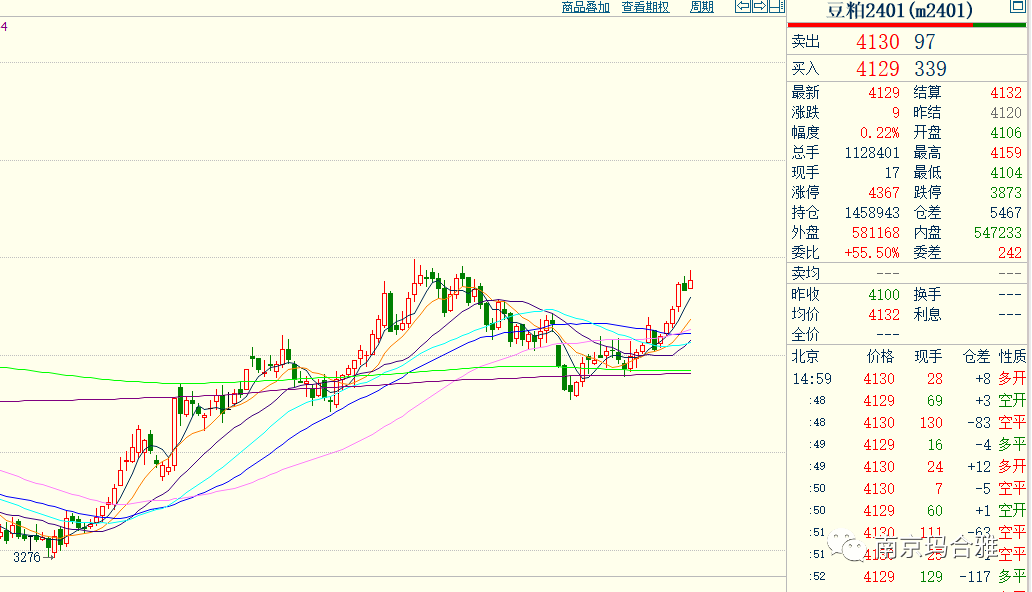Click the 内盘 value 547233
The width and height of the screenshot is (1032, 592).
coord(998,232)
